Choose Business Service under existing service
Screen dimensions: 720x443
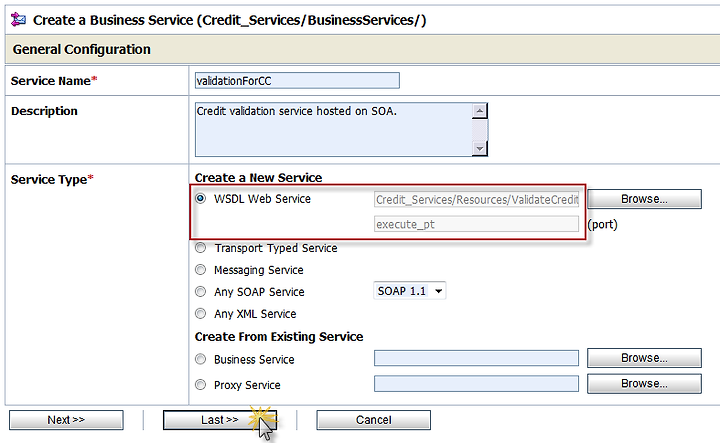(201, 359)
